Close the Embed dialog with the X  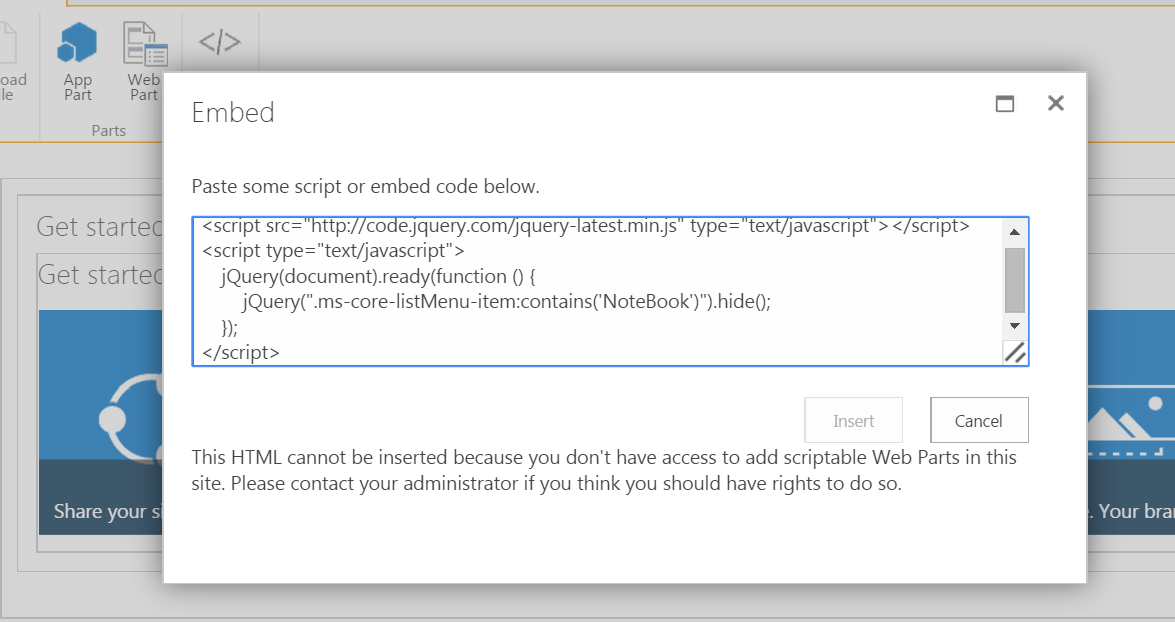point(1056,103)
